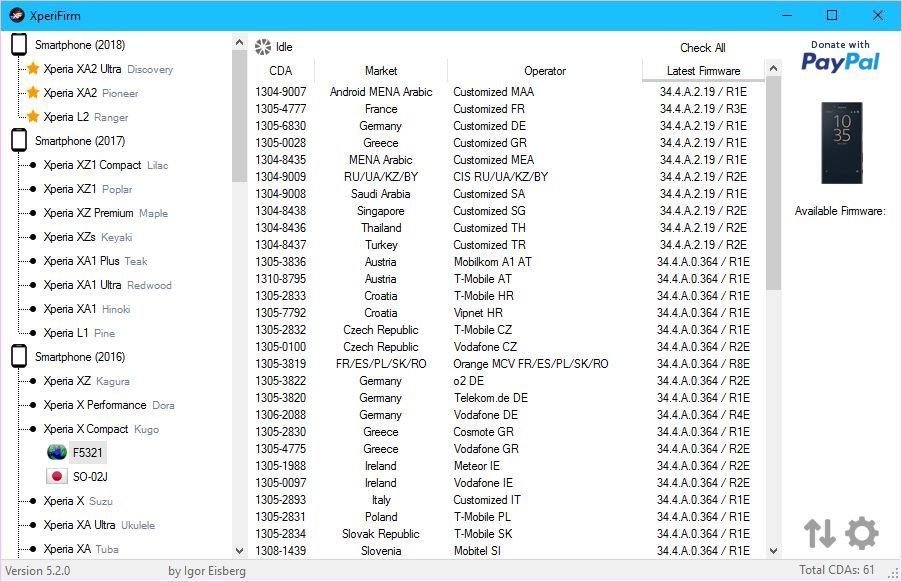Open Xperia XA Ultra Ukulele
This screenshot has width=902, height=582.
100,525
